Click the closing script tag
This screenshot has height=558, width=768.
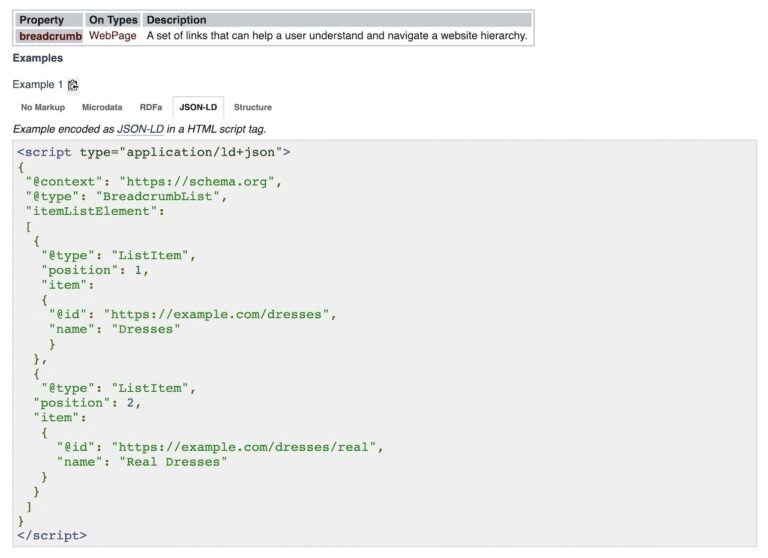[52, 536]
